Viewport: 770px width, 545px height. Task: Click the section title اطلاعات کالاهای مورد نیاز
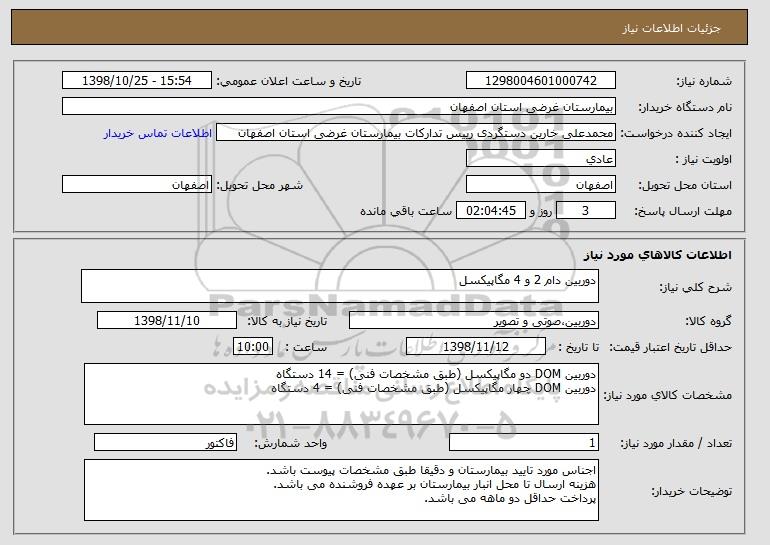tap(658, 254)
